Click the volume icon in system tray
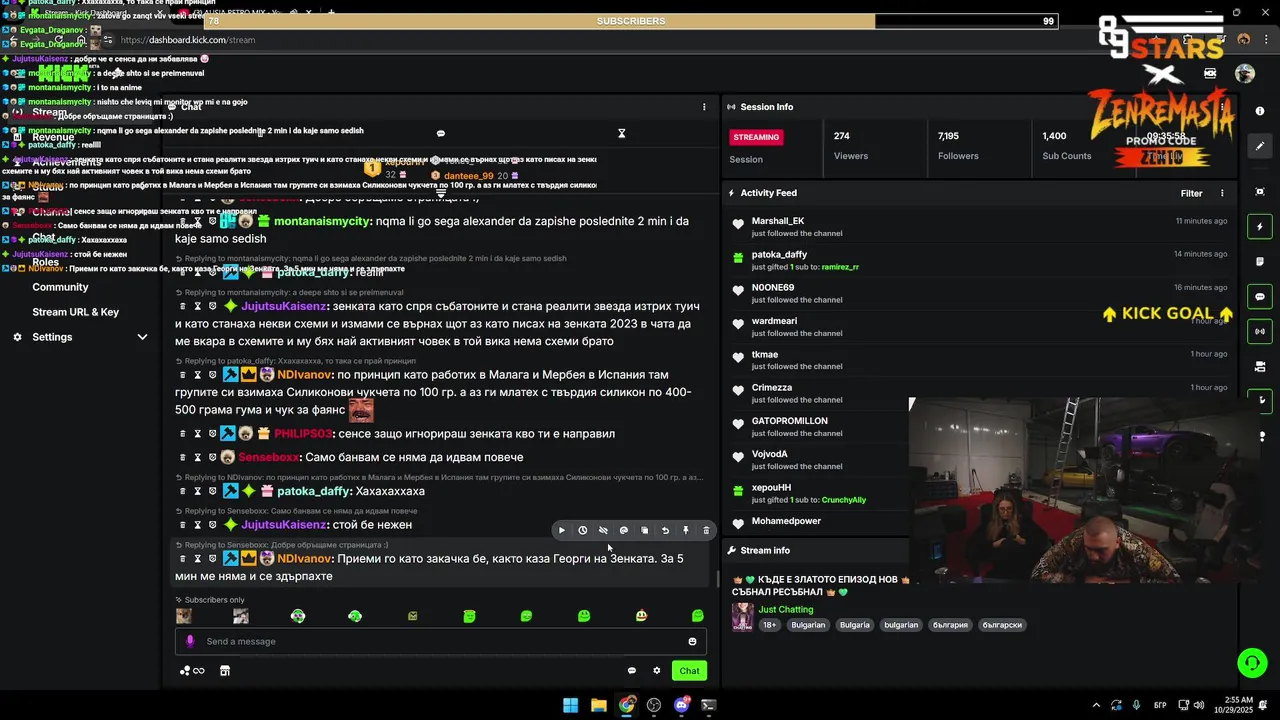The width and height of the screenshot is (1280, 720). pyautogui.click(x=1199, y=705)
